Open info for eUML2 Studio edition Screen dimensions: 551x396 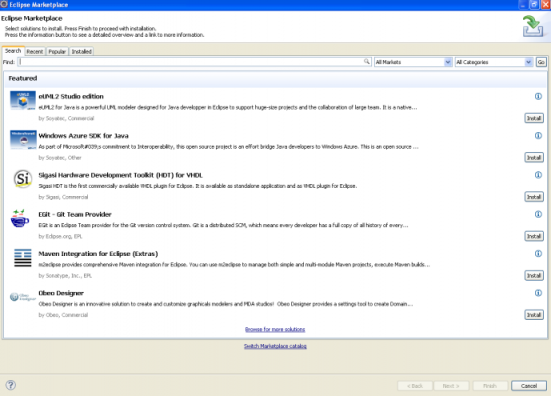[x=538, y=96]
